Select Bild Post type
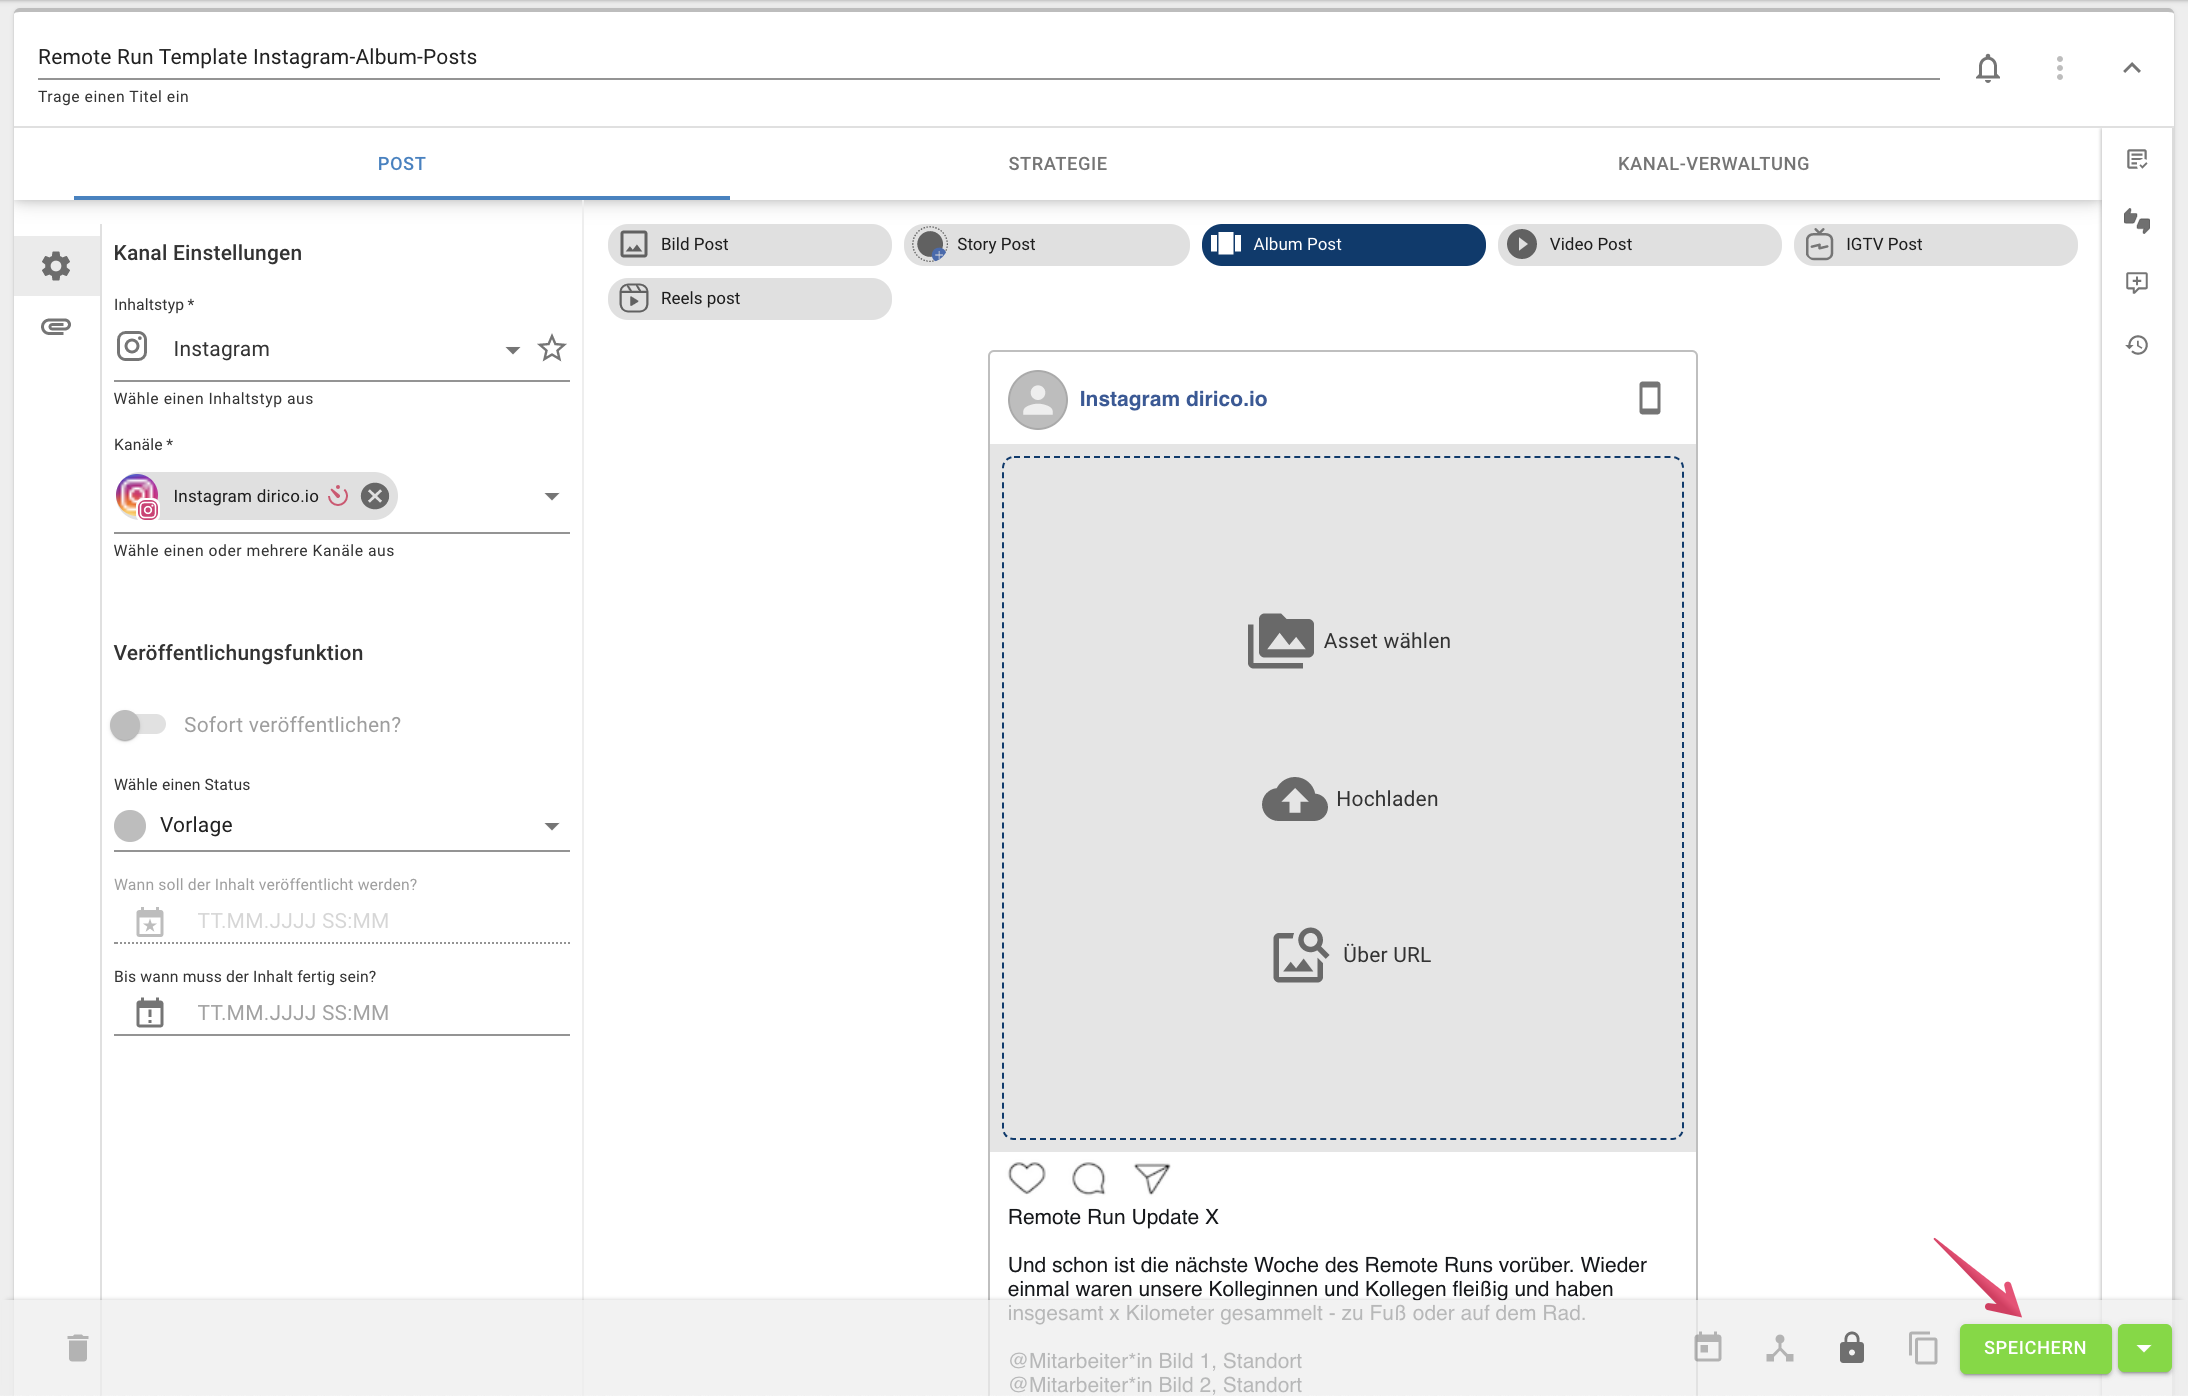2188x1396 pixels. (749, 244)
